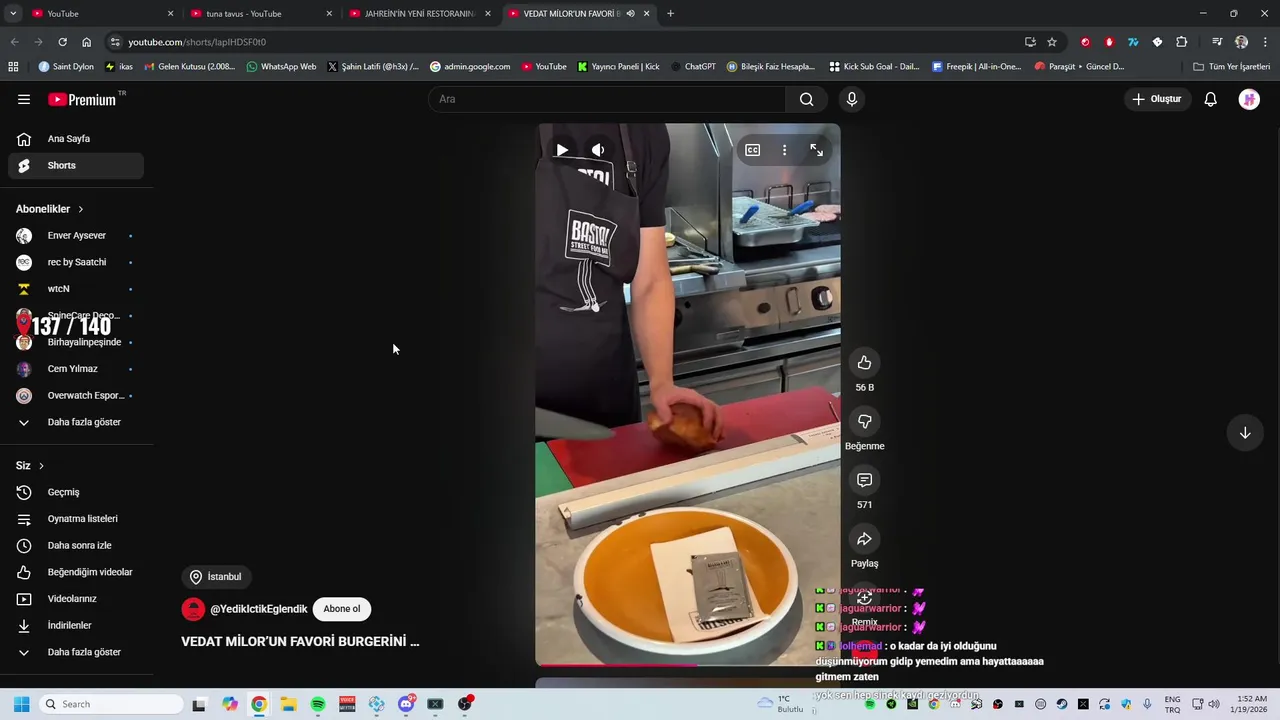Open the Yayıncı Paneli | Kick bookmark

coord(618,67)
